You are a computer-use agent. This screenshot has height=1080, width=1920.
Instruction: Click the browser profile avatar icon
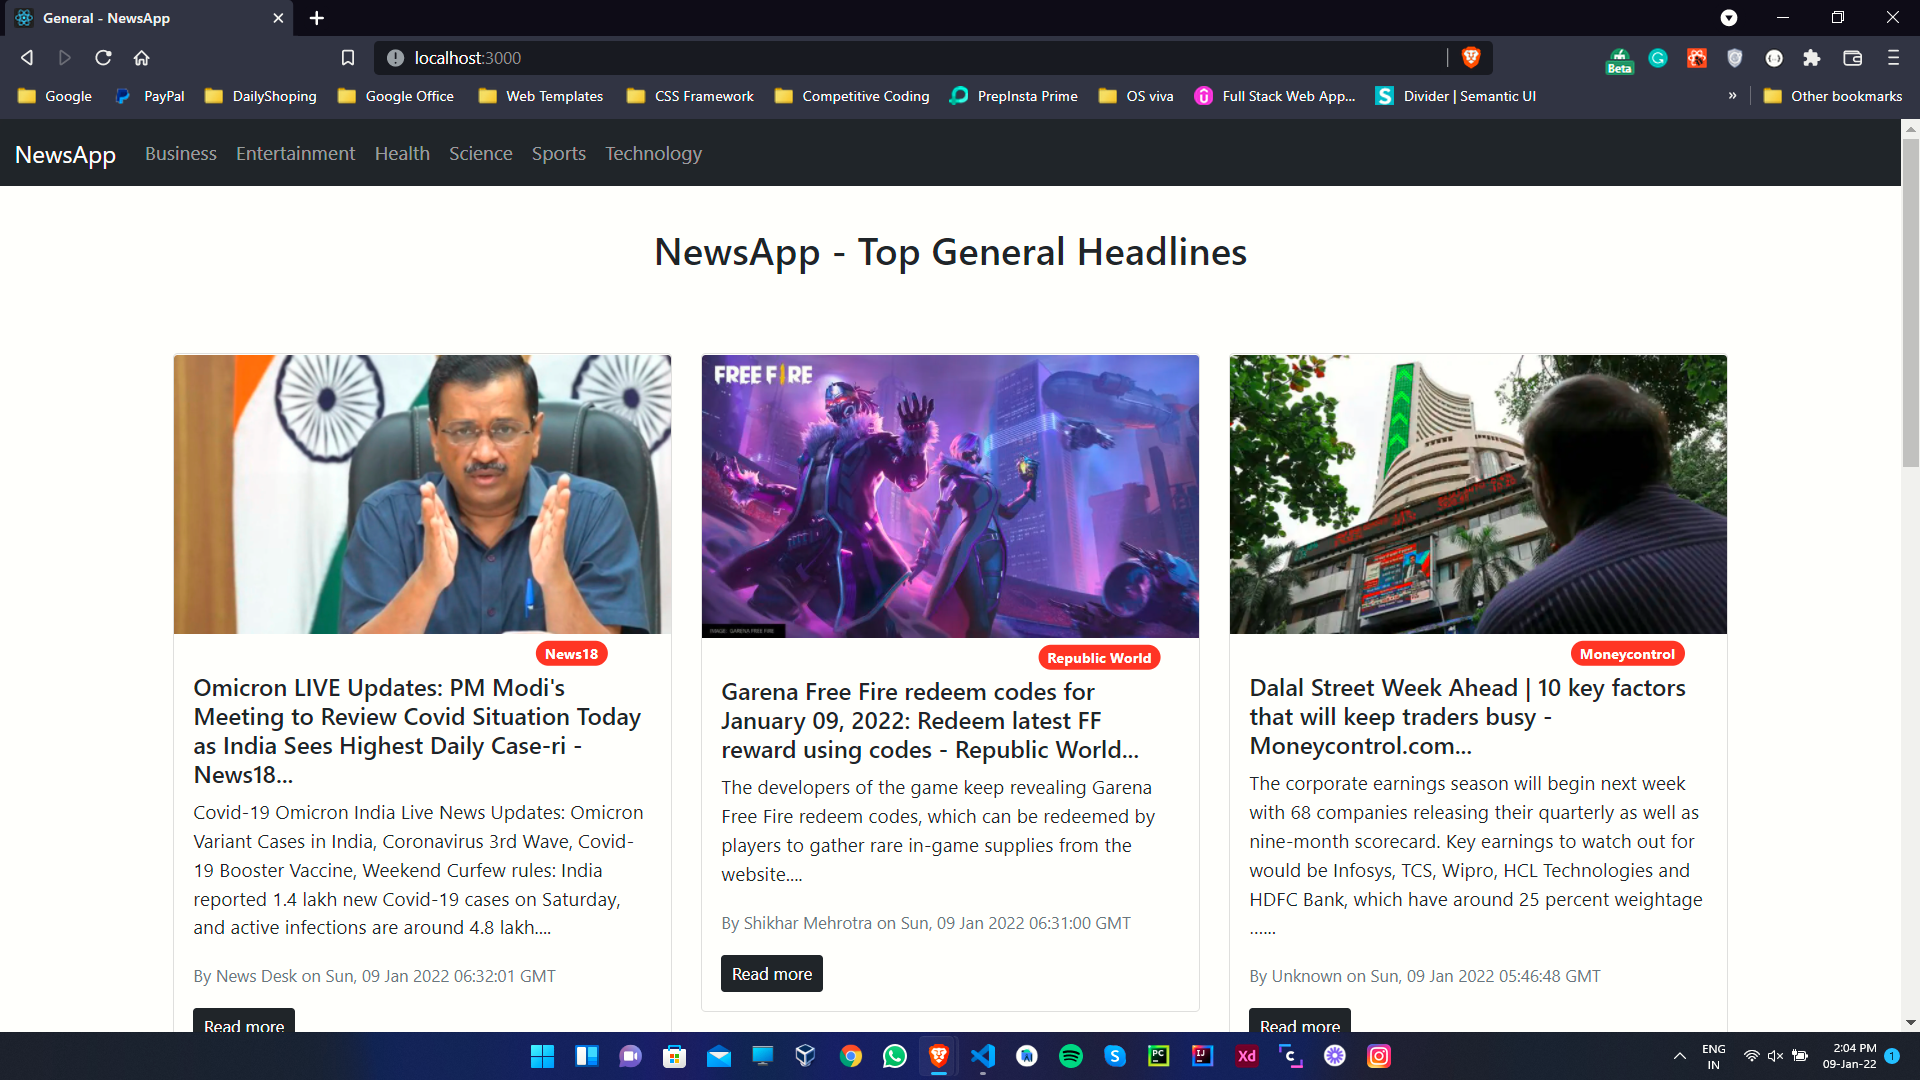tap(1775, 58)
